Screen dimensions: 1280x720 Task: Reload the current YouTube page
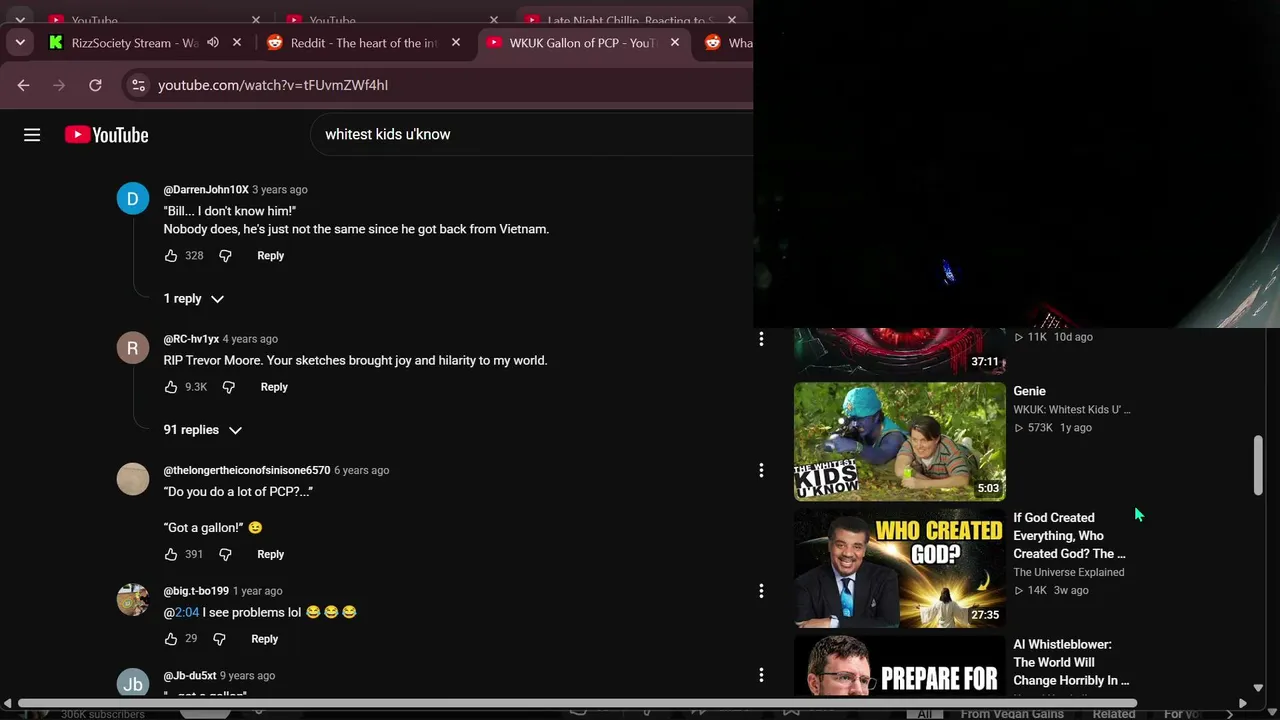[95, 85]
